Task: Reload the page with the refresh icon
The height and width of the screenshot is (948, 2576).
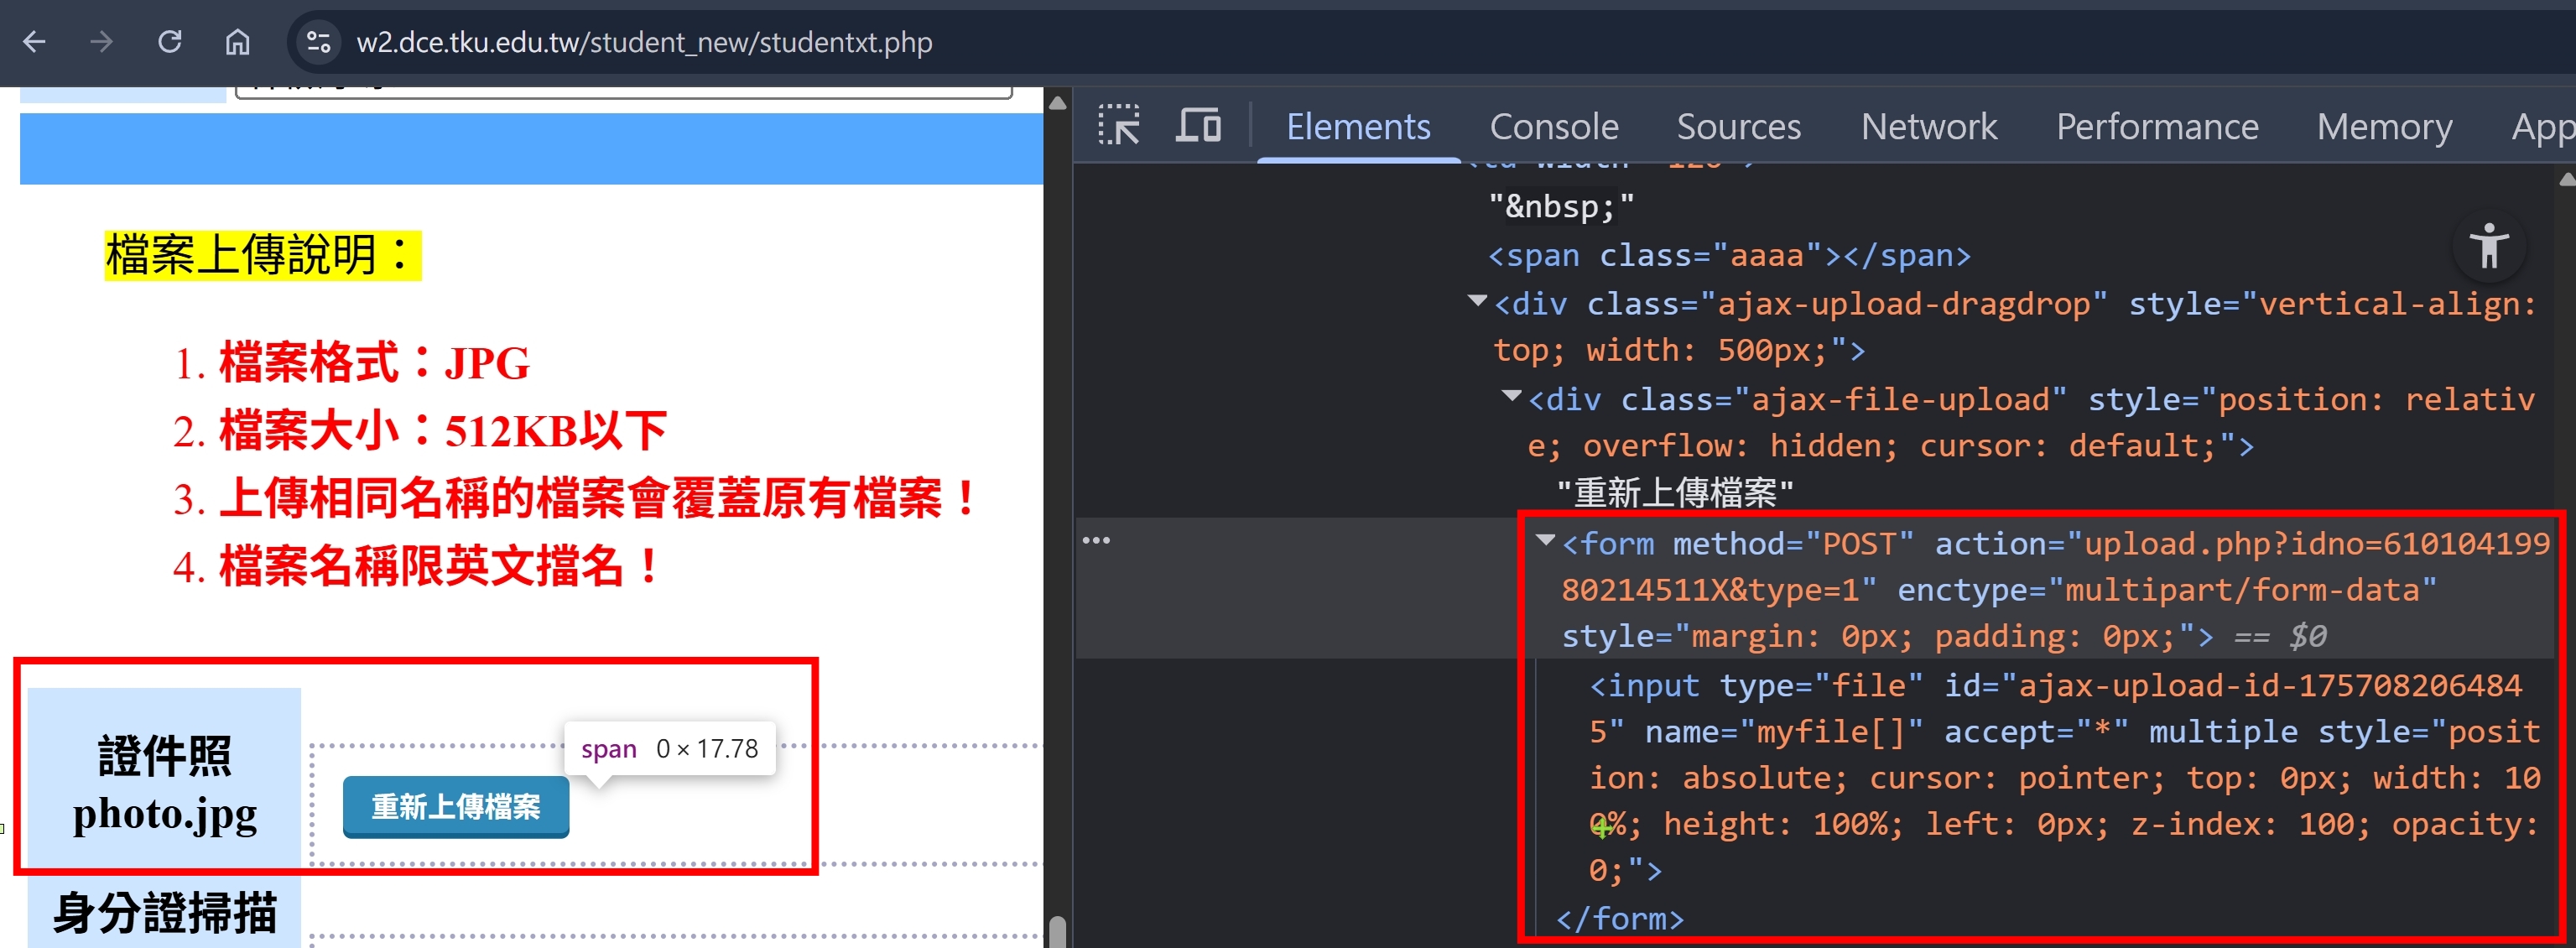Action: 170,42
